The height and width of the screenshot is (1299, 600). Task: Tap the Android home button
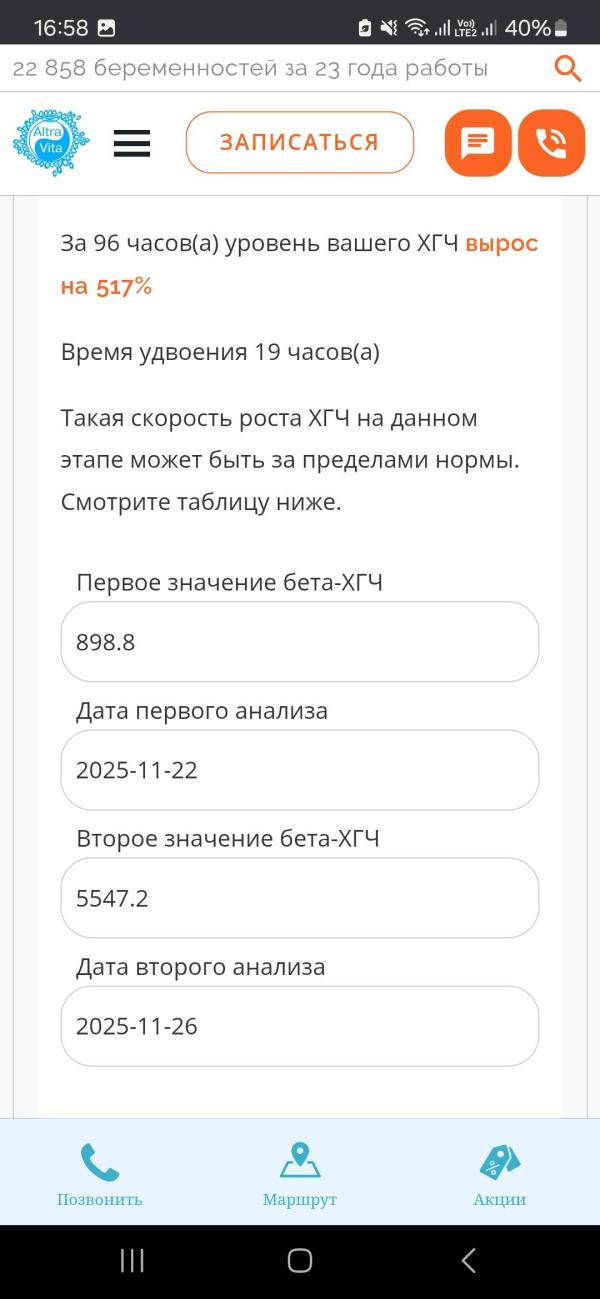coord(299,1261)
